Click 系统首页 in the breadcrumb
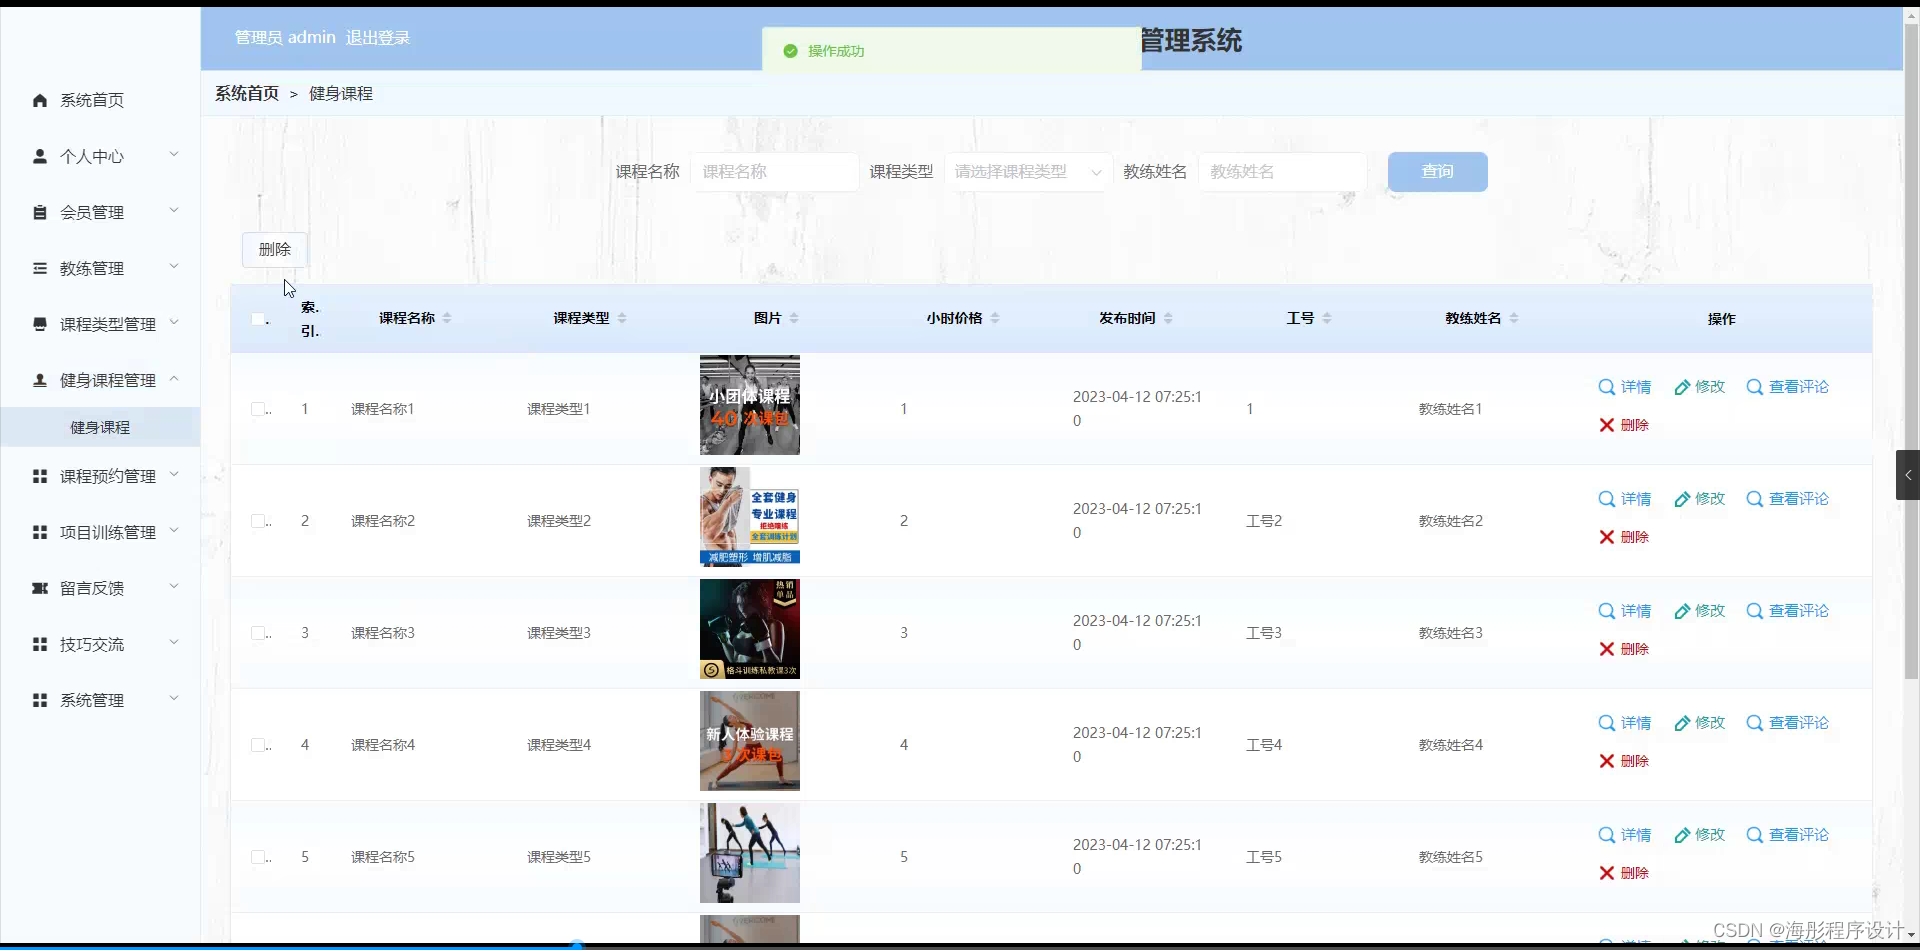This screenshot has height=950, width=1920. coord(246,93)
